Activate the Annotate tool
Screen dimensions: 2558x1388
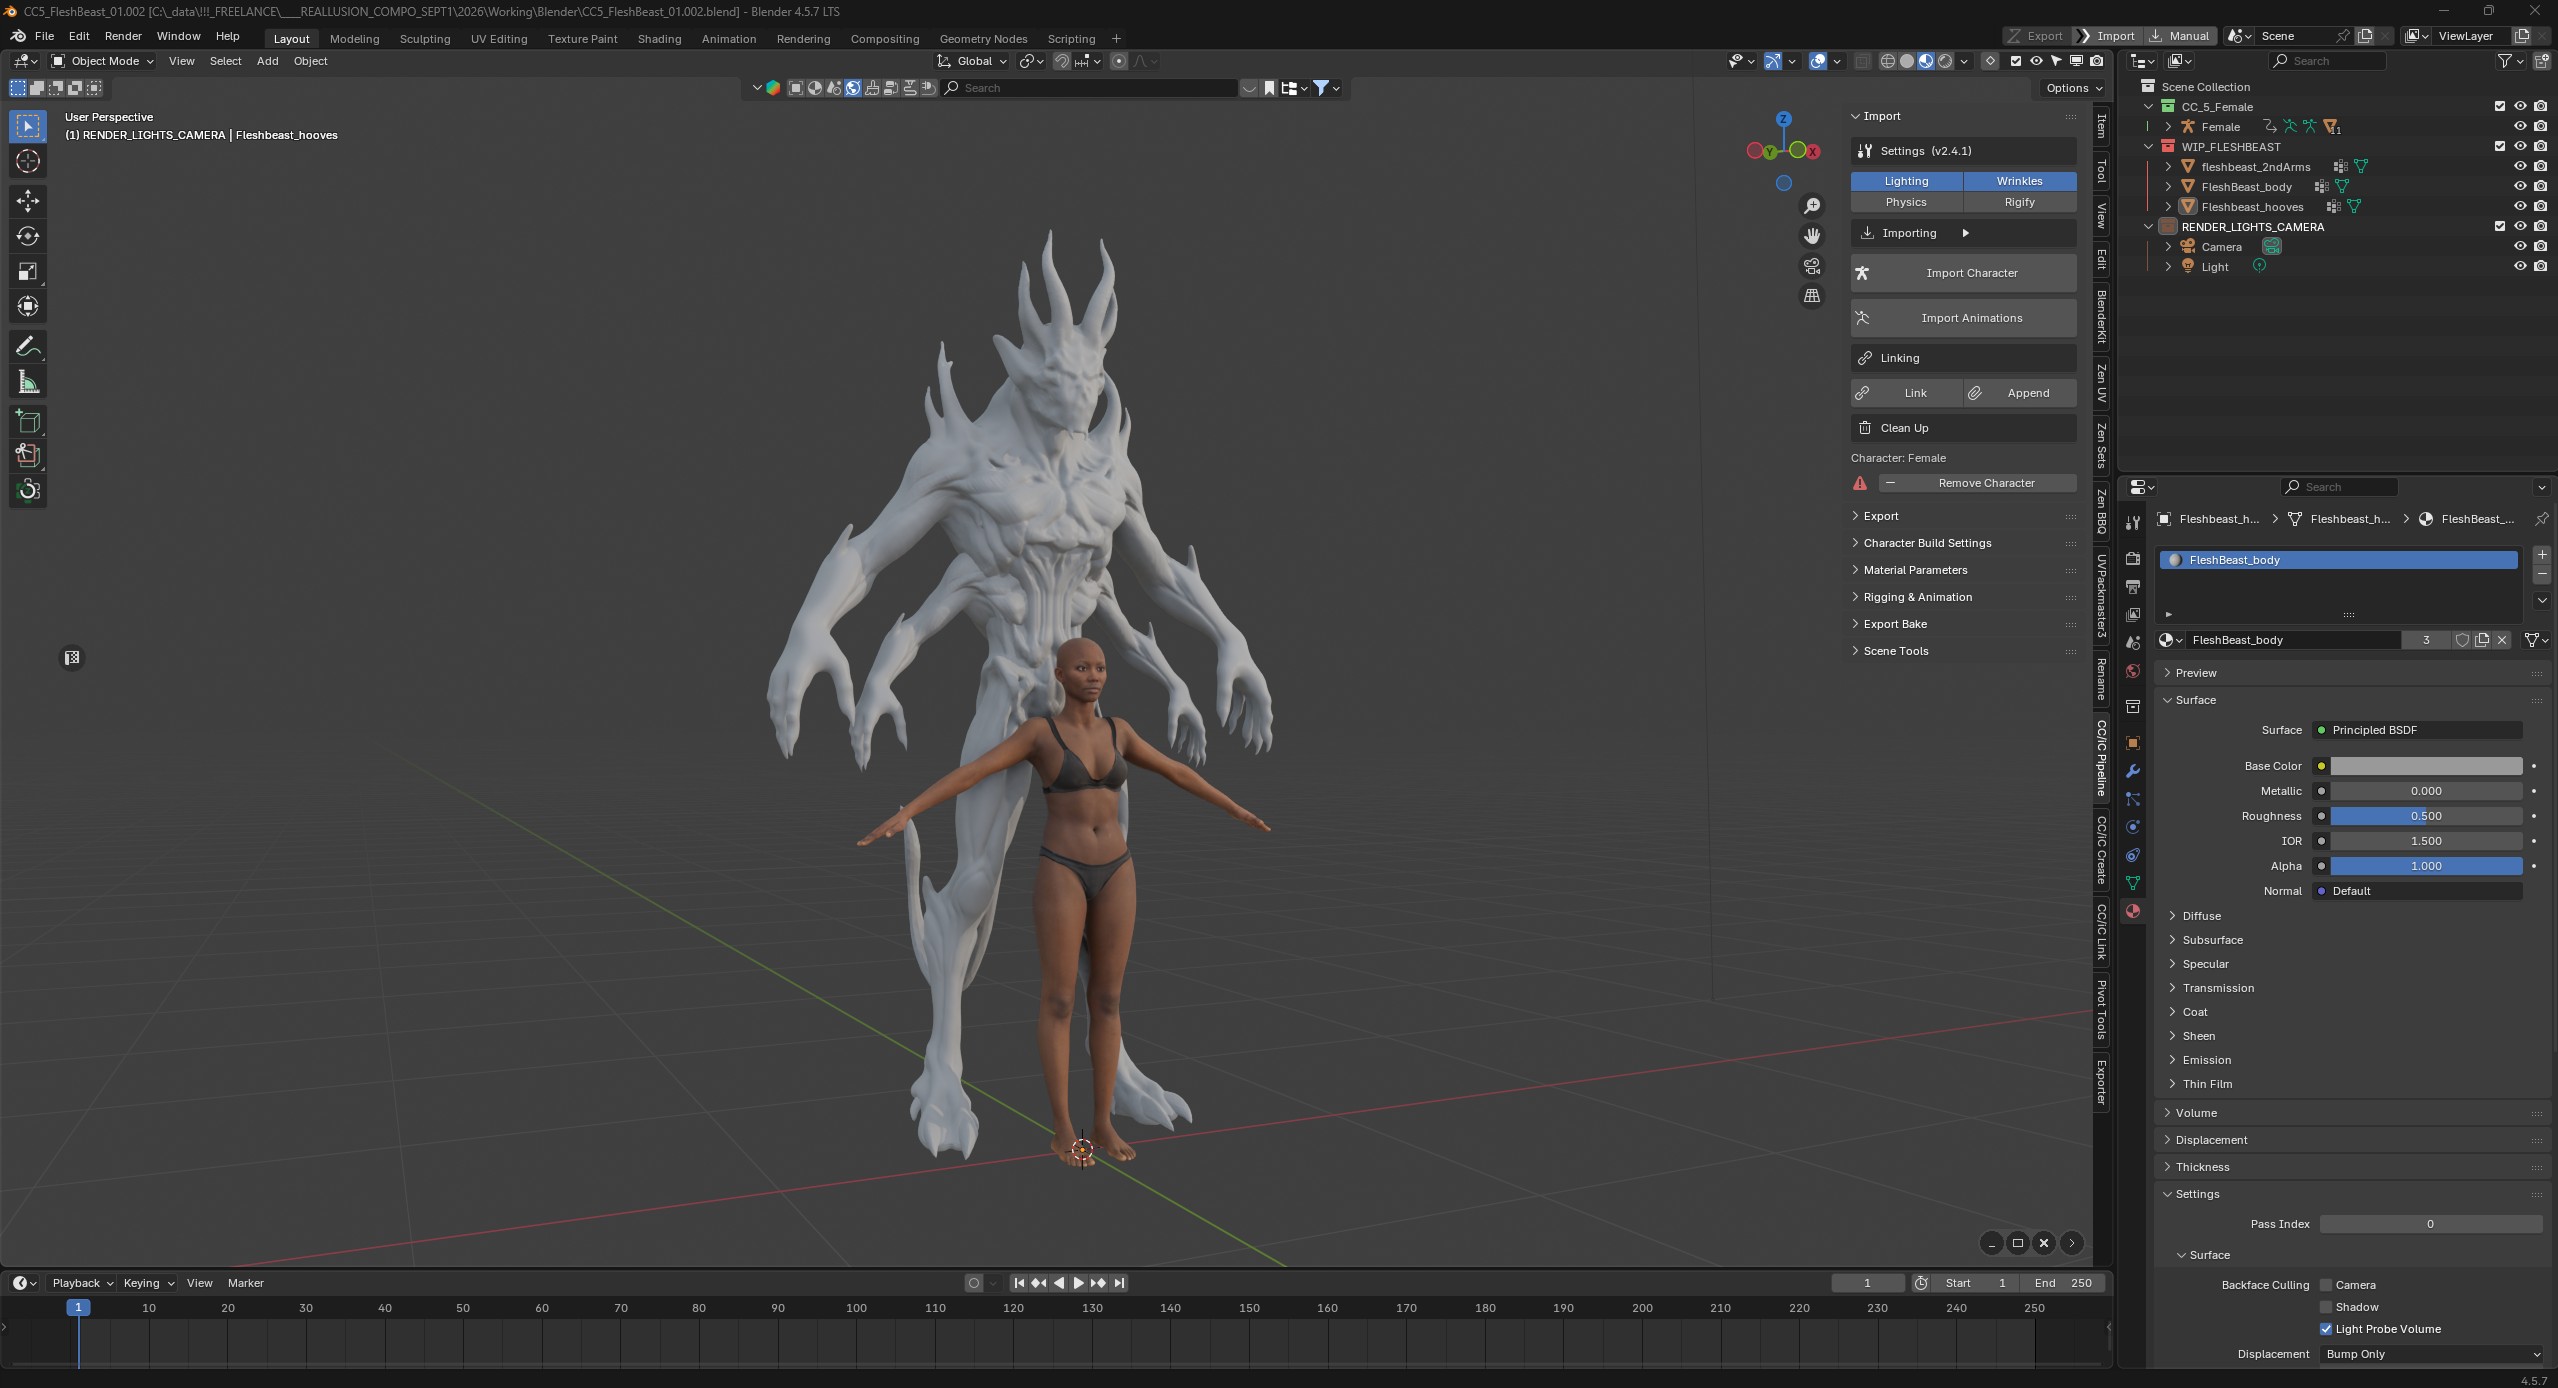[x=28, y=347]
